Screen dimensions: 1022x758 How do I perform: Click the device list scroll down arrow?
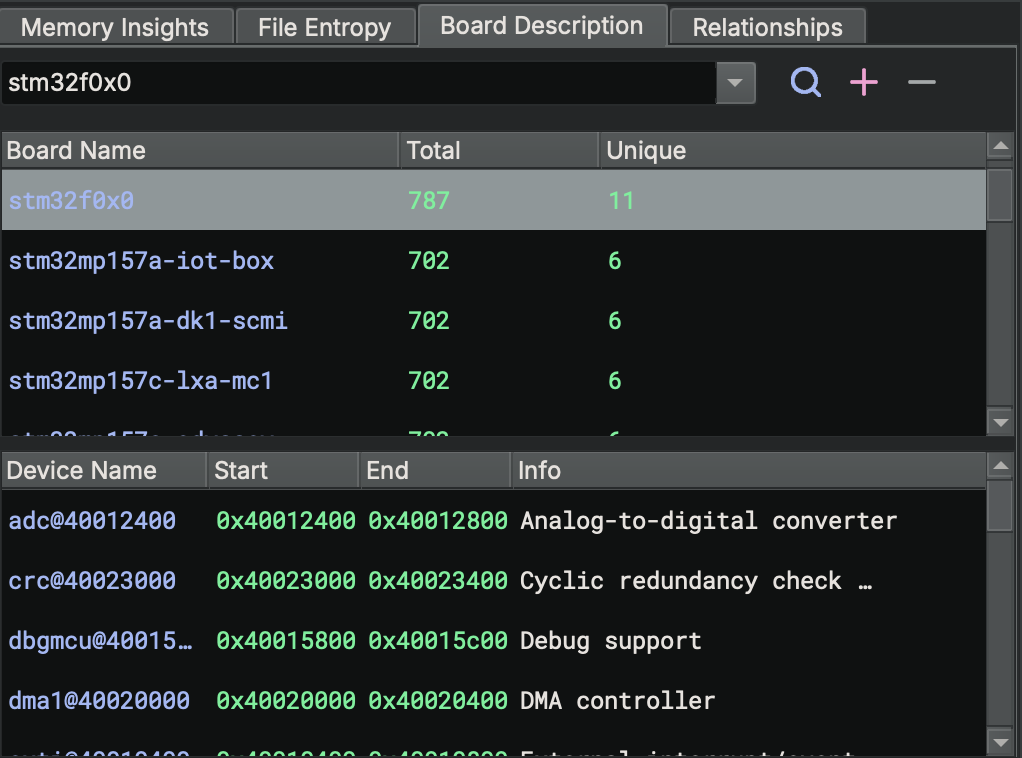tap(1000, 741)
